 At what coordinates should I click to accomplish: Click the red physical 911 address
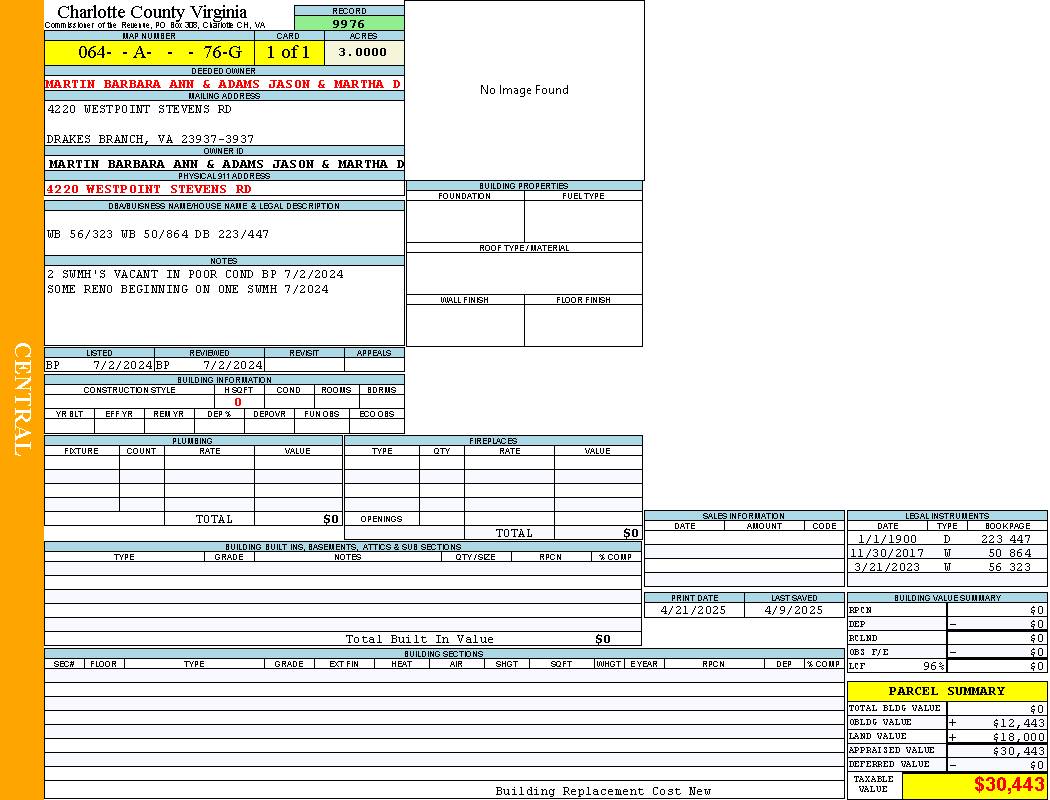149,189
